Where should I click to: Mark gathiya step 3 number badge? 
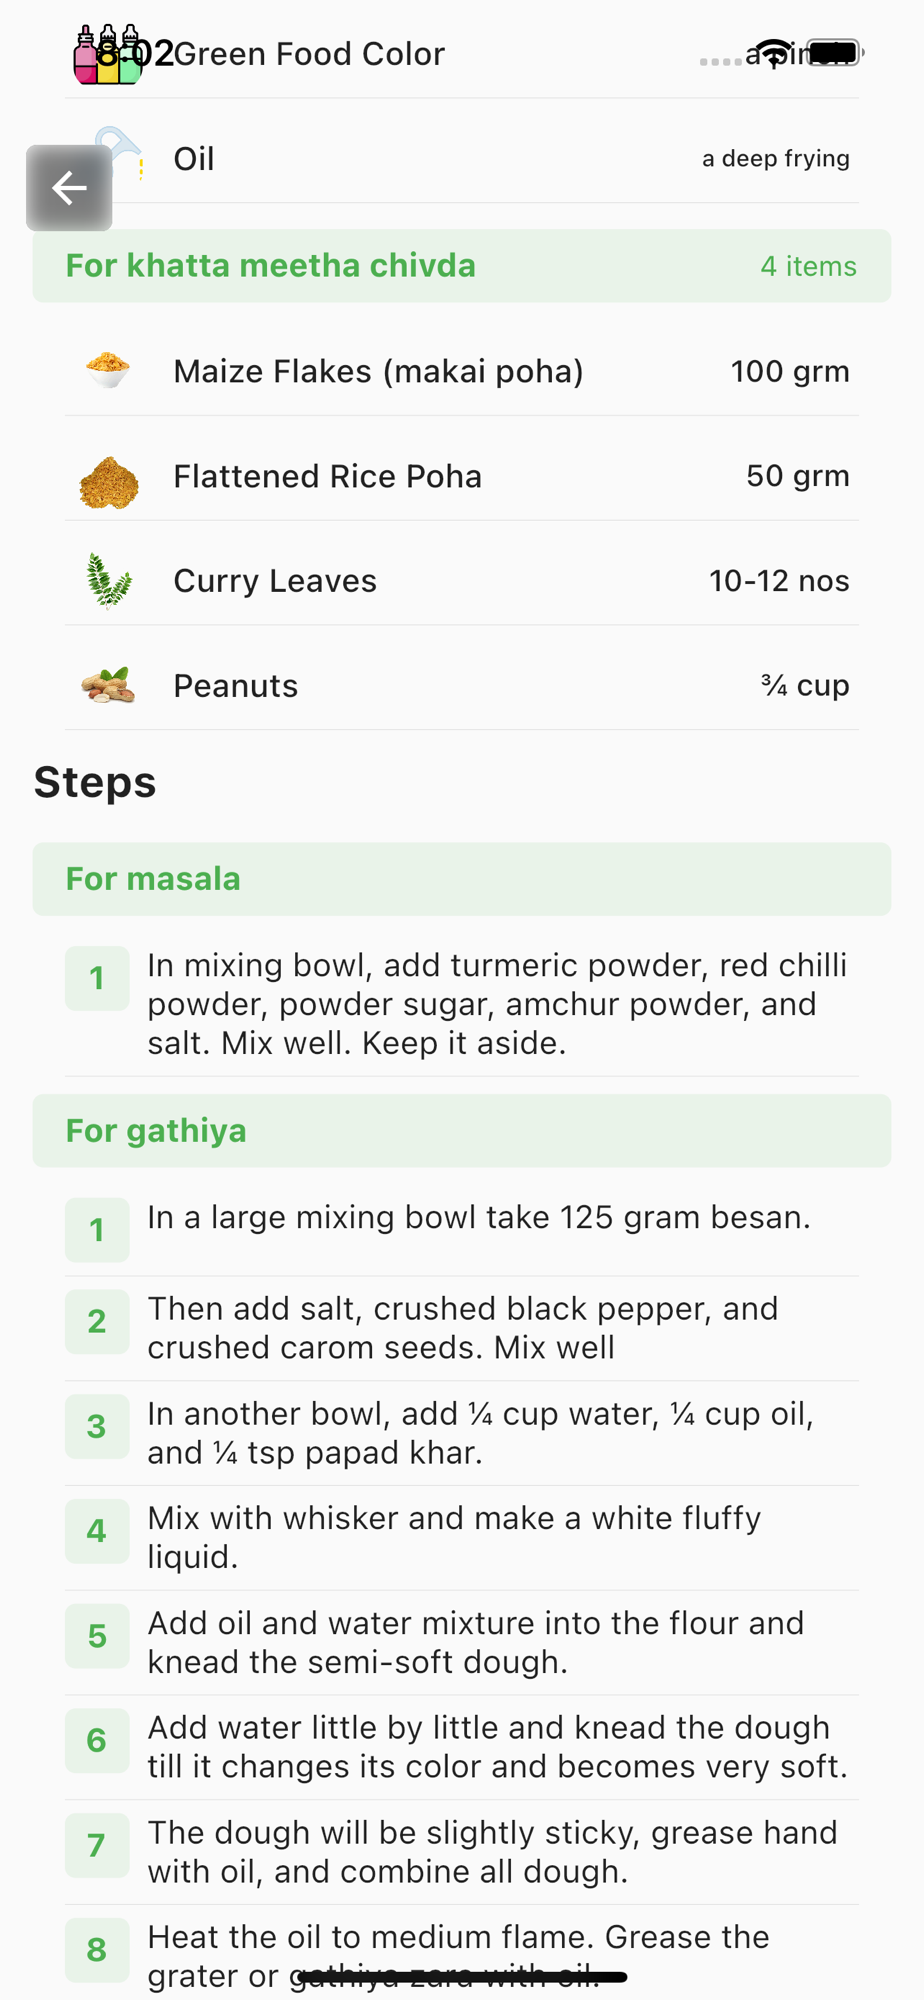97,1426
